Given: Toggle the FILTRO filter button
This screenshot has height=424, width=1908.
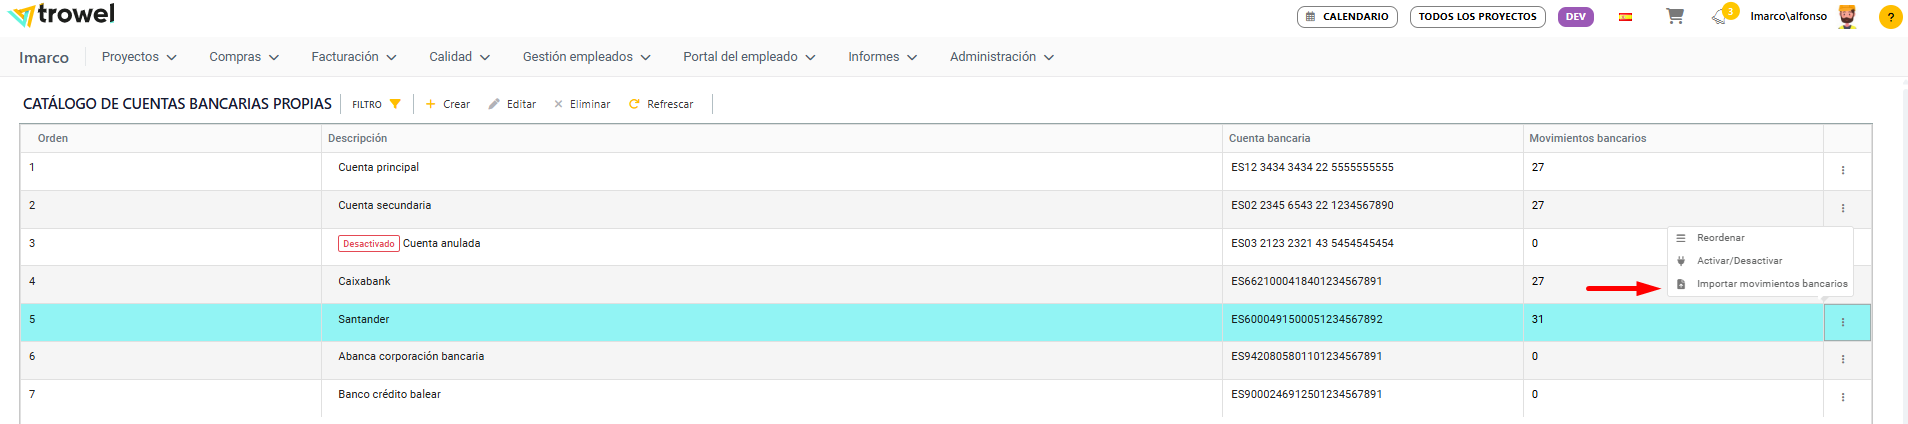Looking at the screenshot, I should pos(376,104).
